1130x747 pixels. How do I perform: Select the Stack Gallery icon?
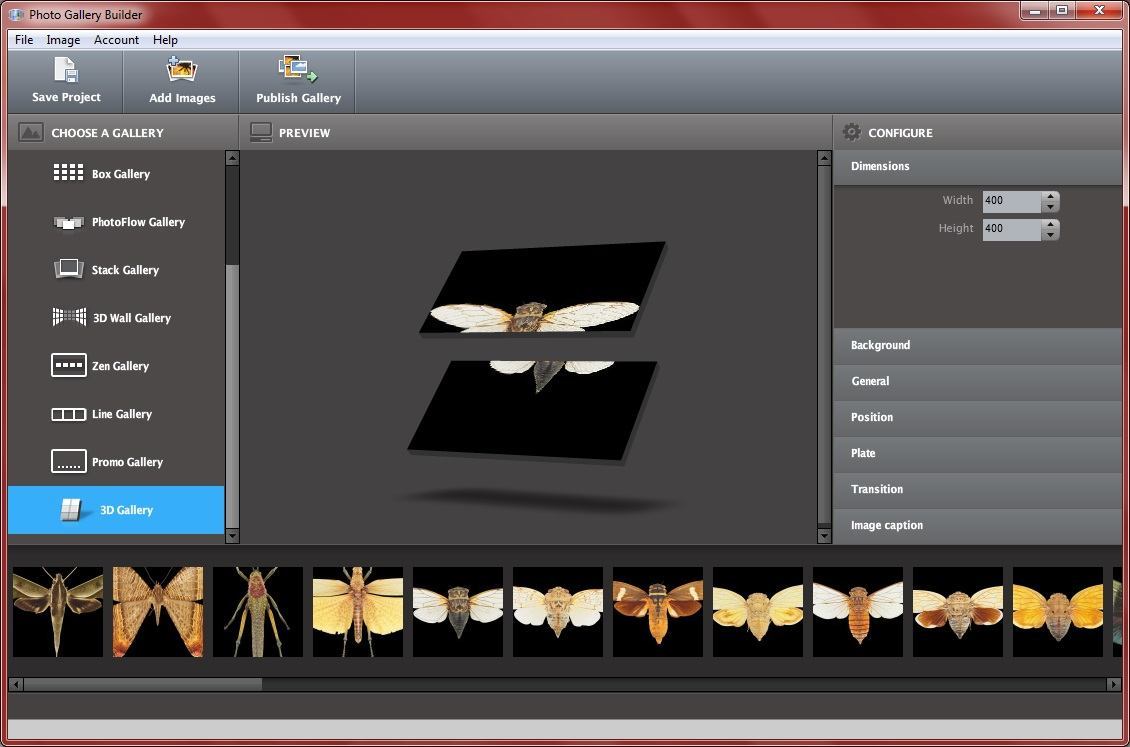[68, 268]
